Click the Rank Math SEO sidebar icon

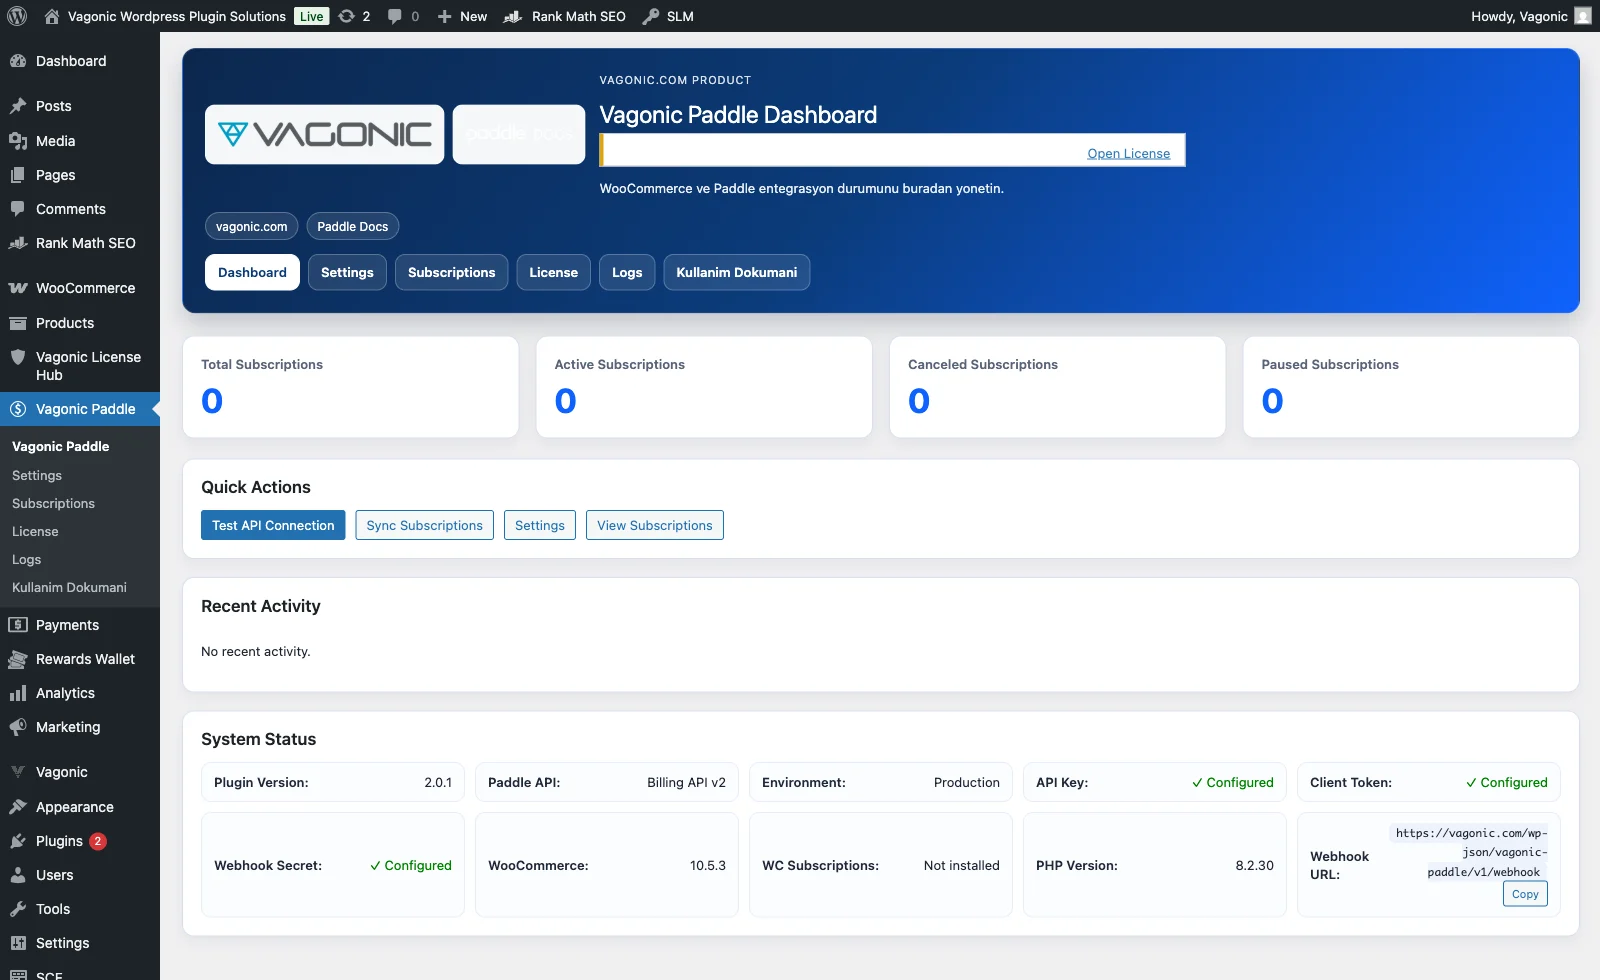tap(18, 243)
